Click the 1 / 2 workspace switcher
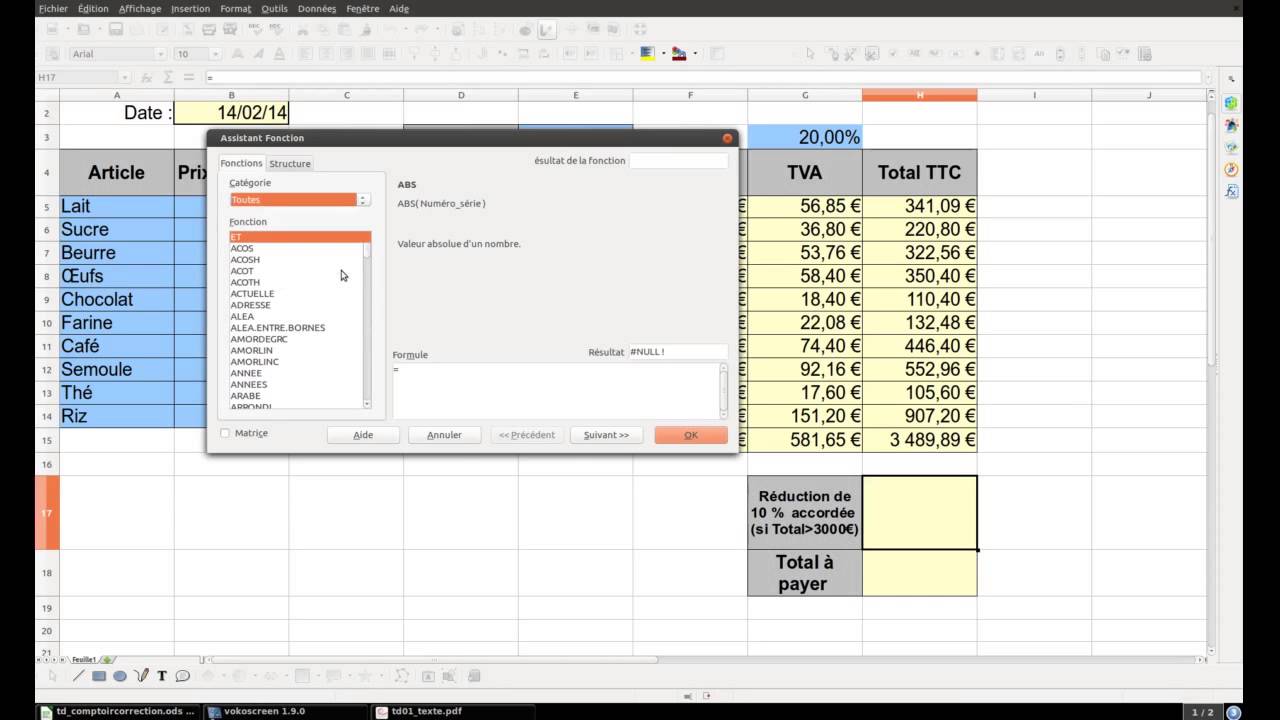 point(1201,712)
